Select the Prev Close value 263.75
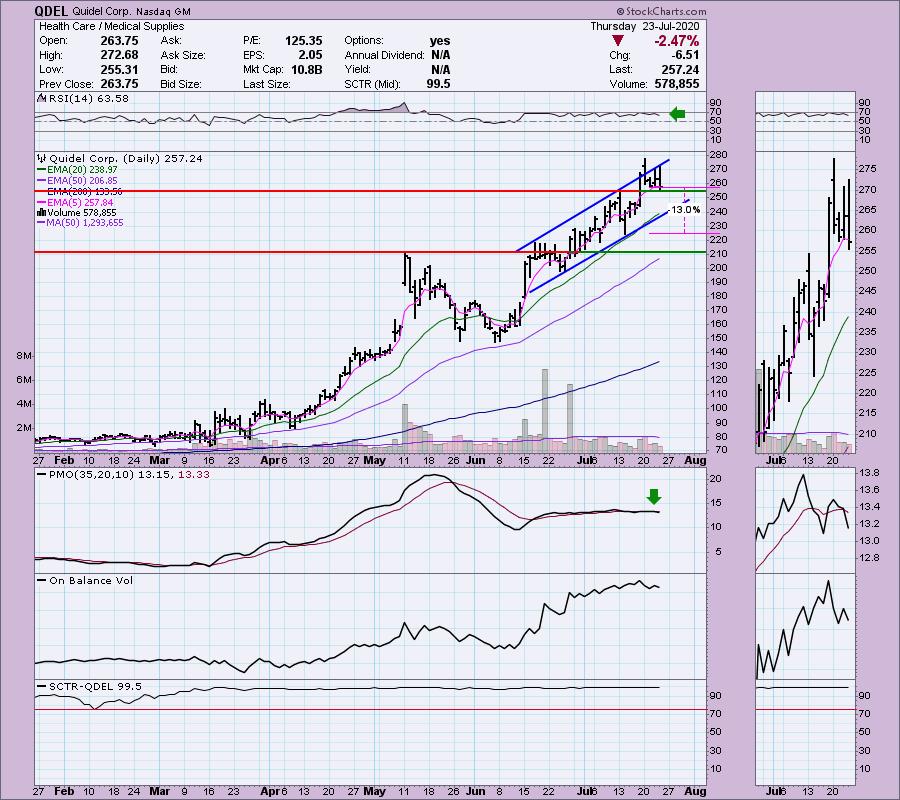900x800 pixels. pyautogui.click(x=119, y=84)
